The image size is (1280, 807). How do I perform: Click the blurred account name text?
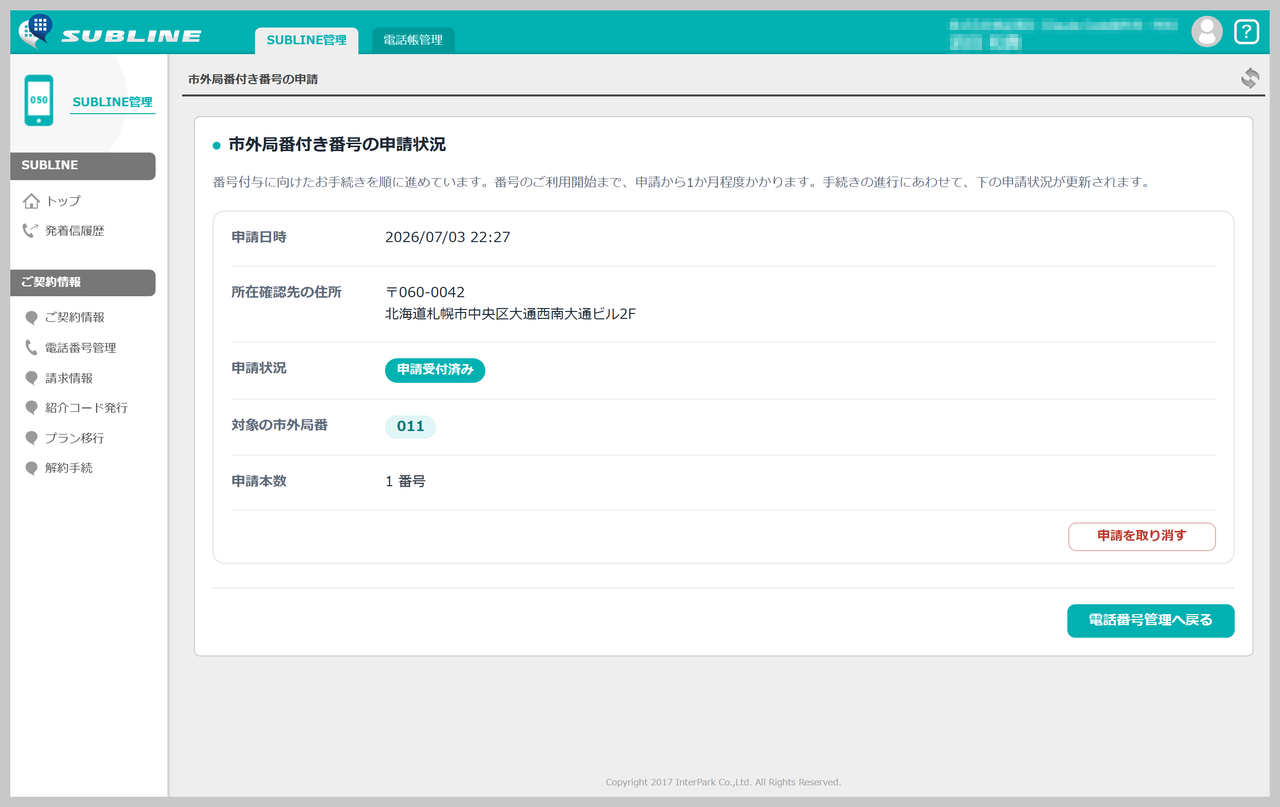[x=1063, y=33]
